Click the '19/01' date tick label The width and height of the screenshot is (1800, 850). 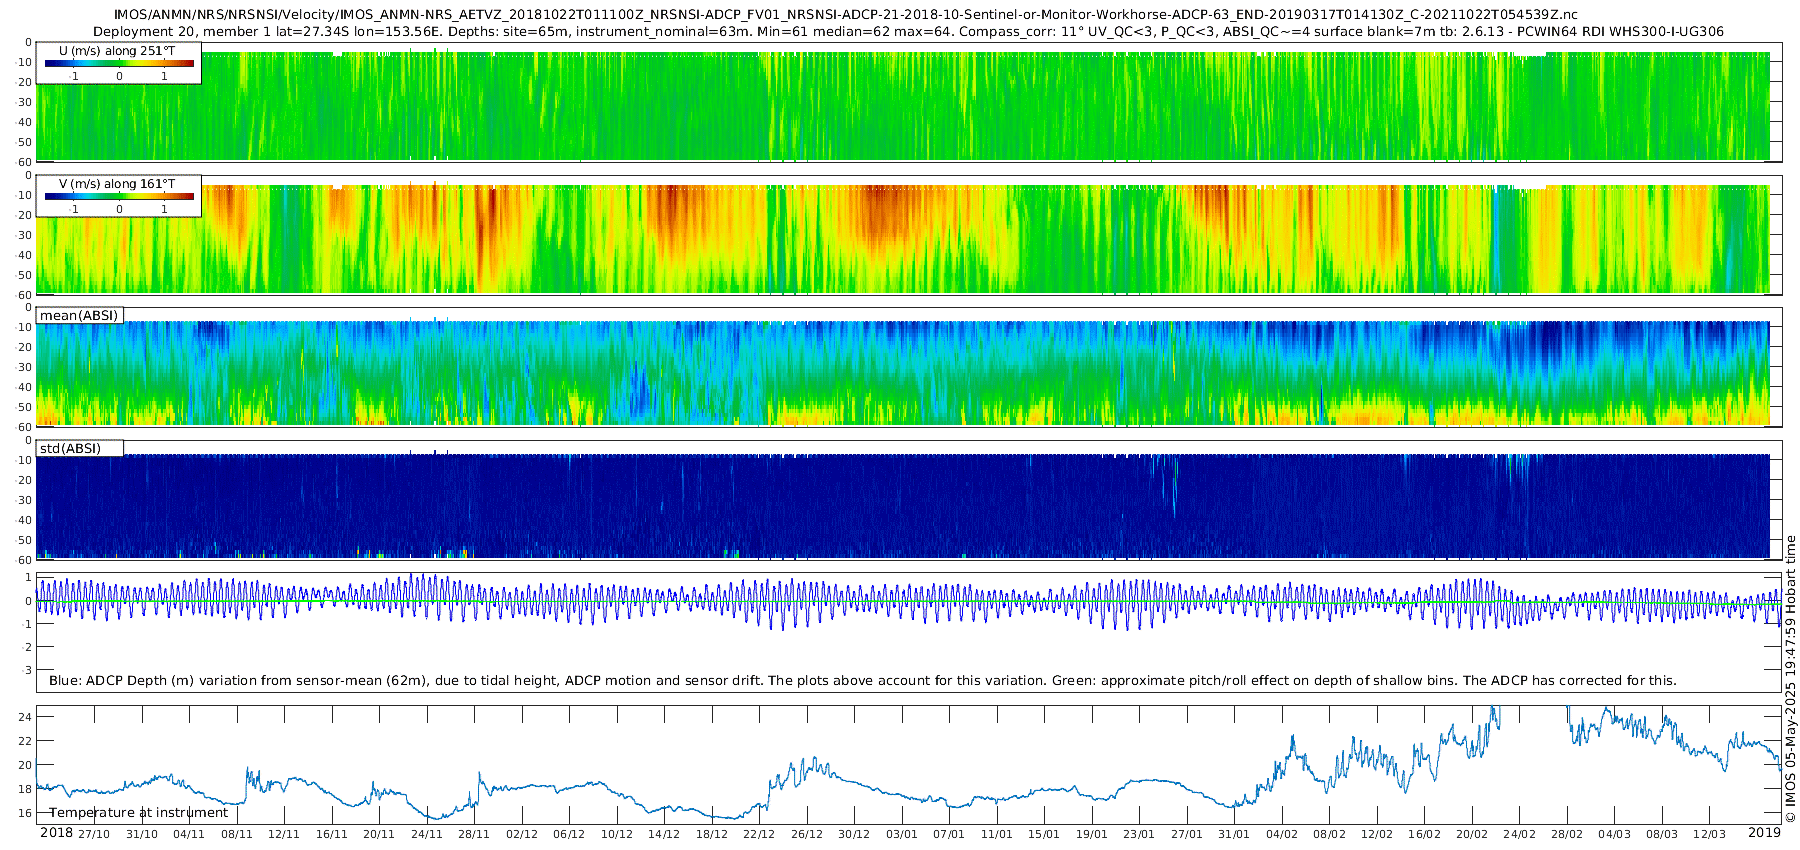pyautogui.click(x=1092, y=834)
